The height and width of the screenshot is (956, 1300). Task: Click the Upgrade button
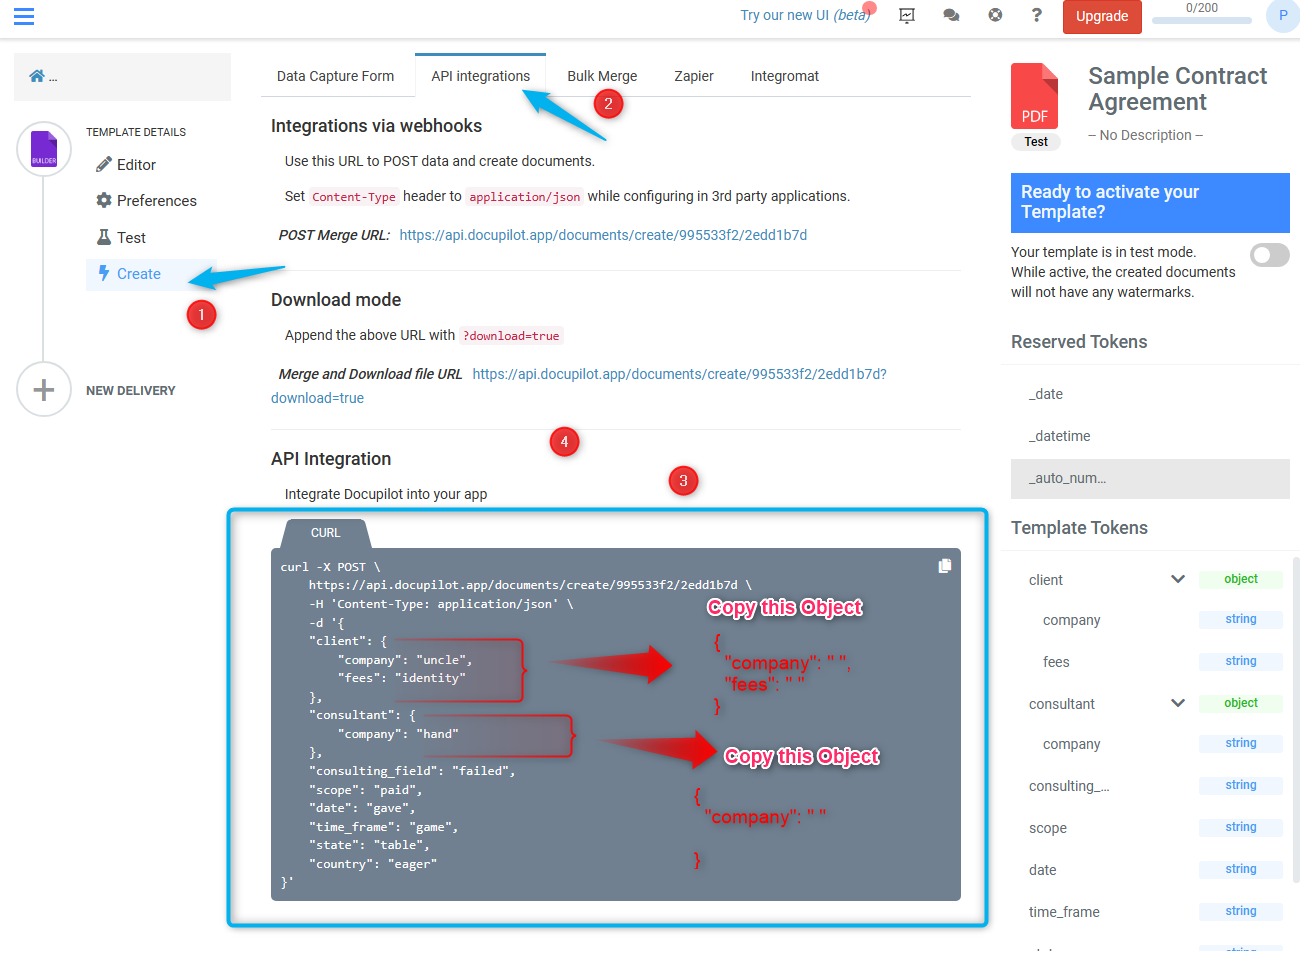click(1102, 16)
